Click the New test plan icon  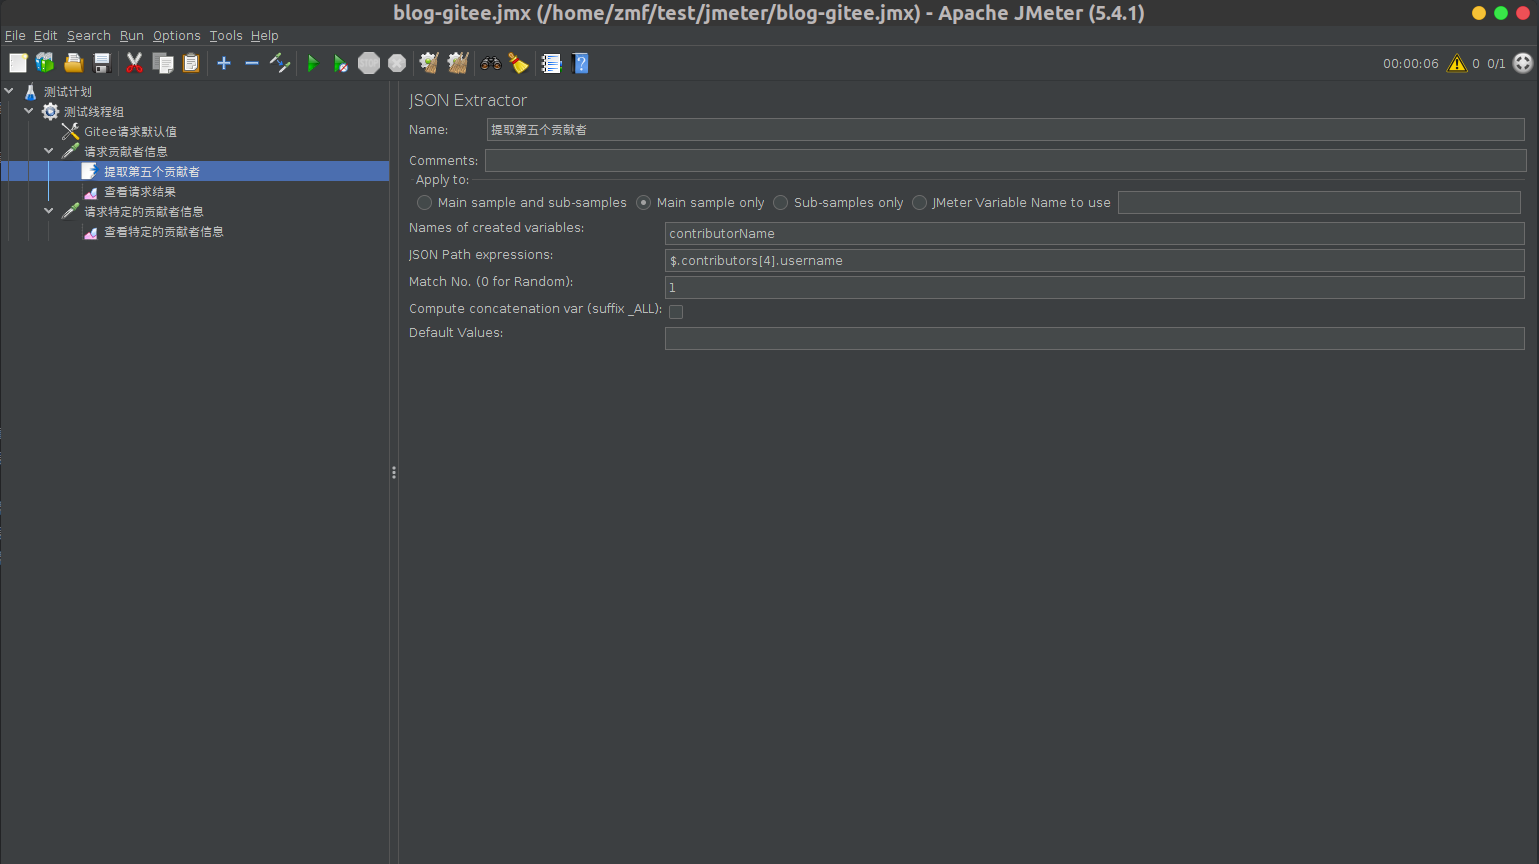tap(18, 63)
